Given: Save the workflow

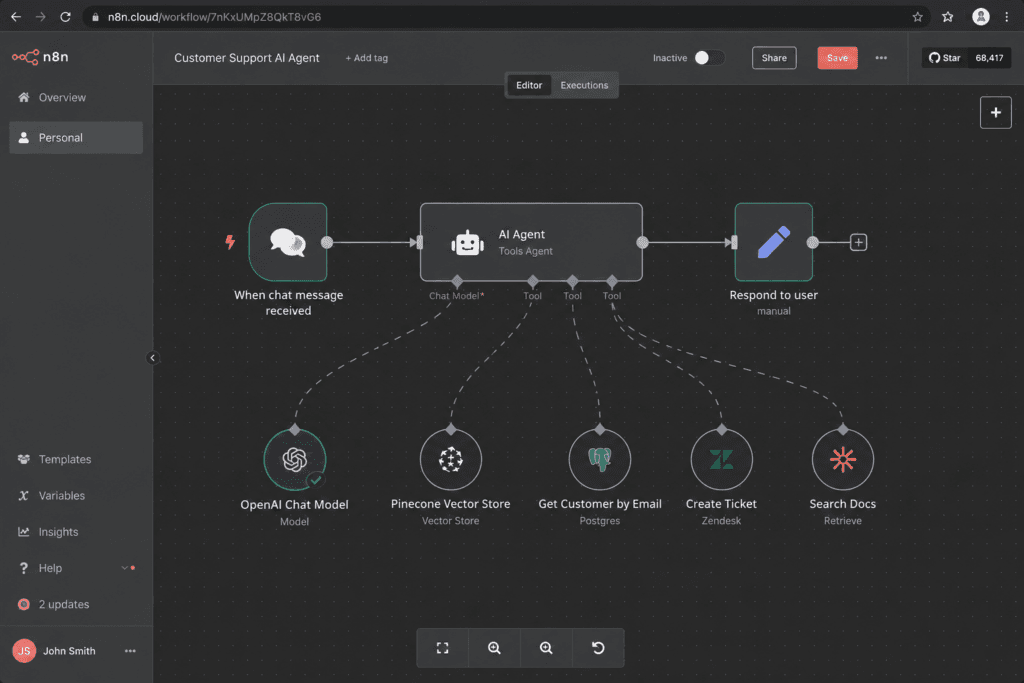Looking at the screenshot, I should (837, 58).
